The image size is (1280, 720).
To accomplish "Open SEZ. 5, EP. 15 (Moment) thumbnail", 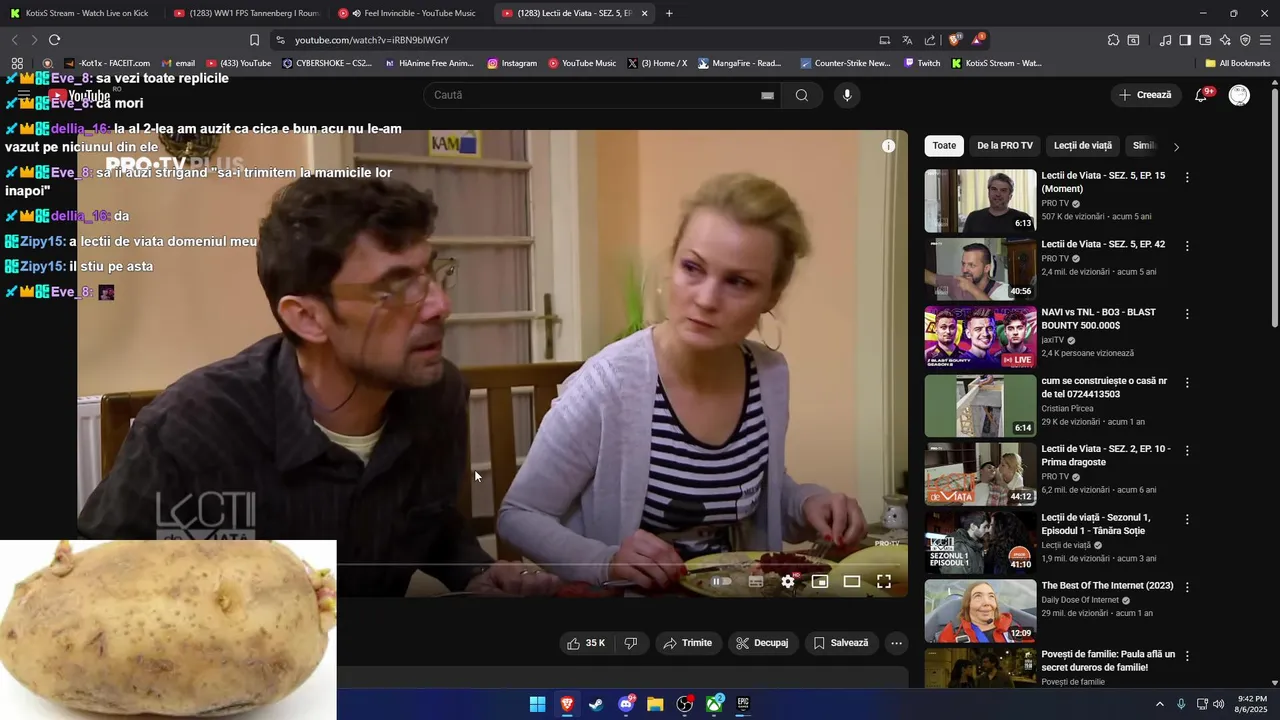I will pyautogui.click(x=980, y=201).
